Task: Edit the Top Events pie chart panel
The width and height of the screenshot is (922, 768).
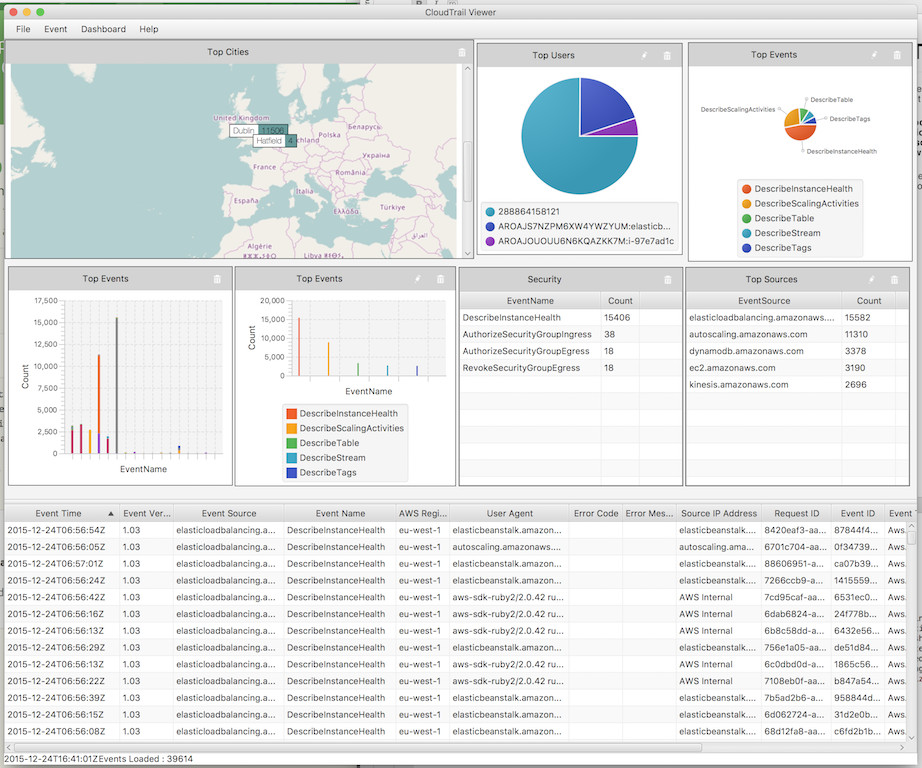Action: [874, 55]
